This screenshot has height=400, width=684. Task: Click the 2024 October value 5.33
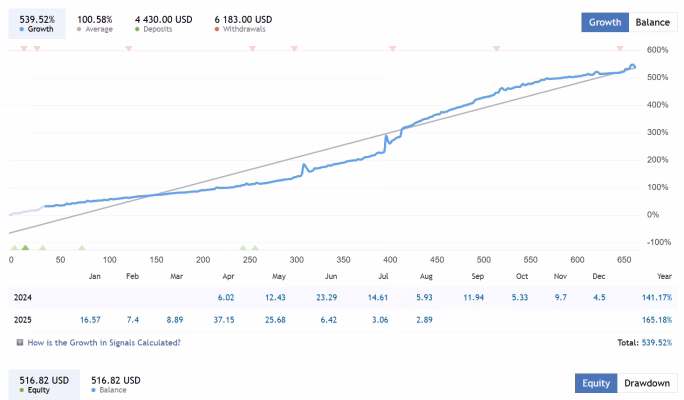click(x=520, y=297)
